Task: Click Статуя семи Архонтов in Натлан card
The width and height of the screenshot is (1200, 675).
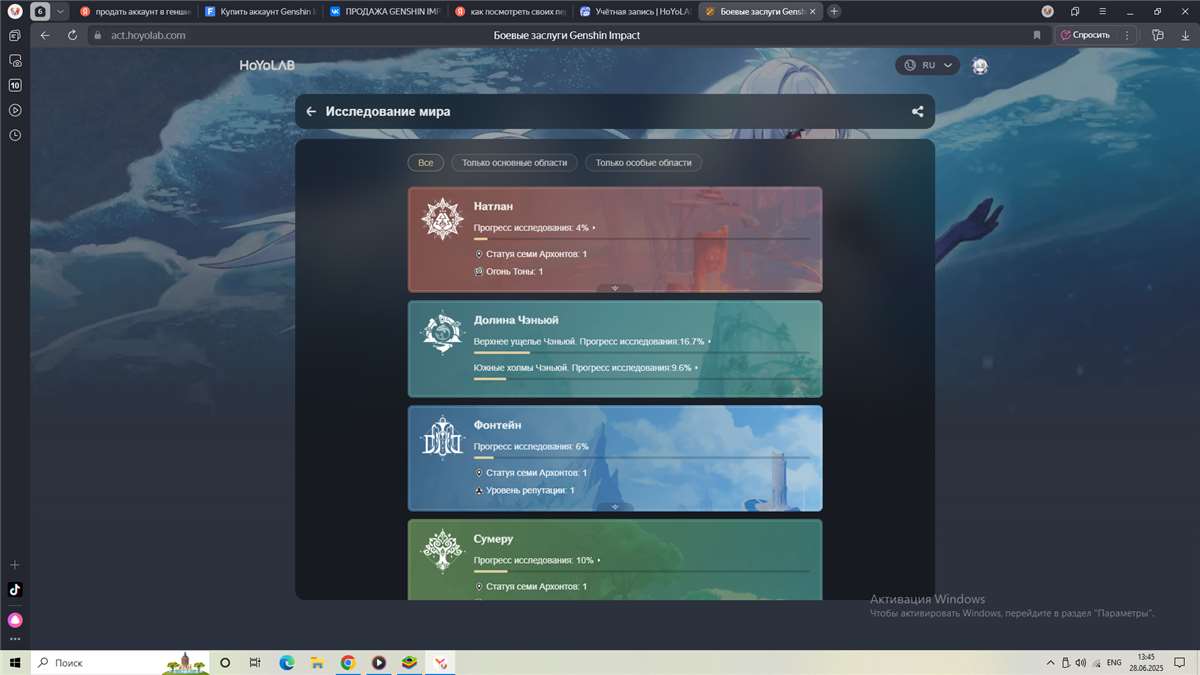Action: (x=531, y=254)
